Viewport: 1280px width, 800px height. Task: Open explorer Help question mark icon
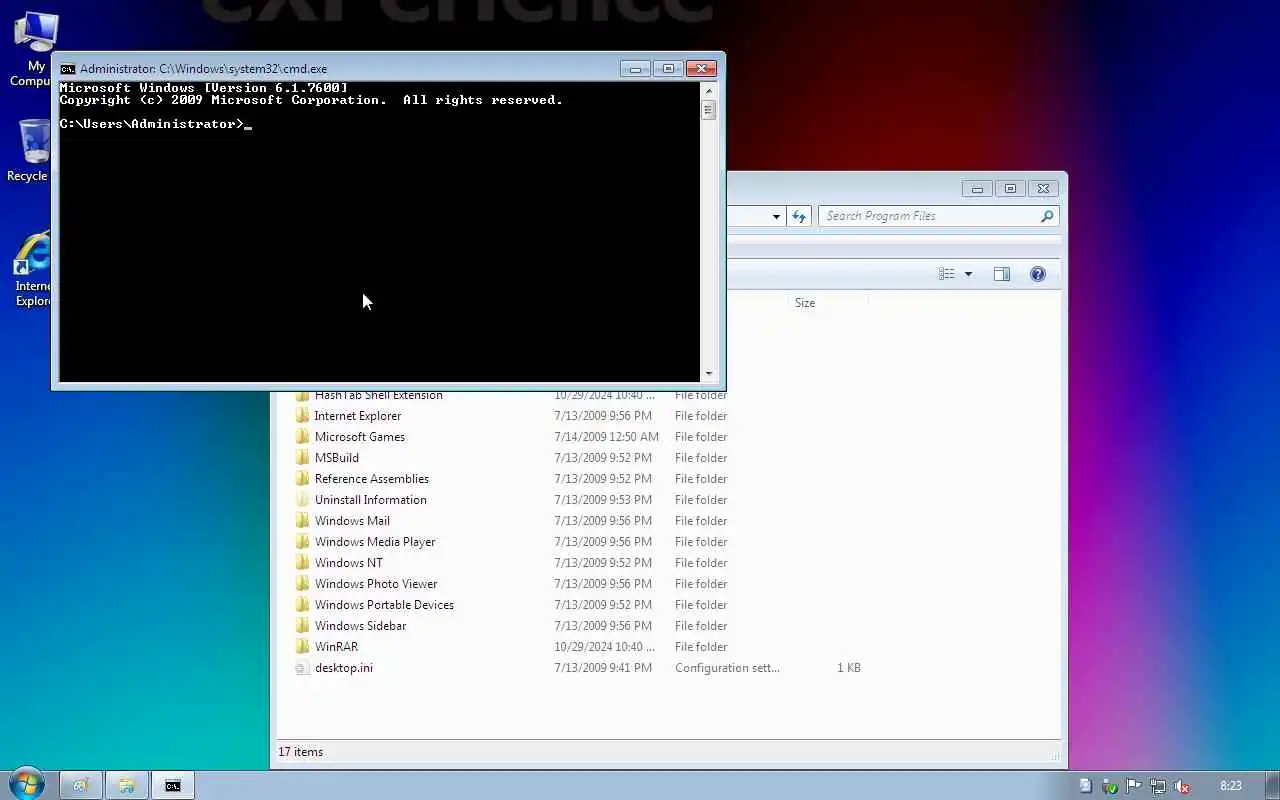[1037, 274]
